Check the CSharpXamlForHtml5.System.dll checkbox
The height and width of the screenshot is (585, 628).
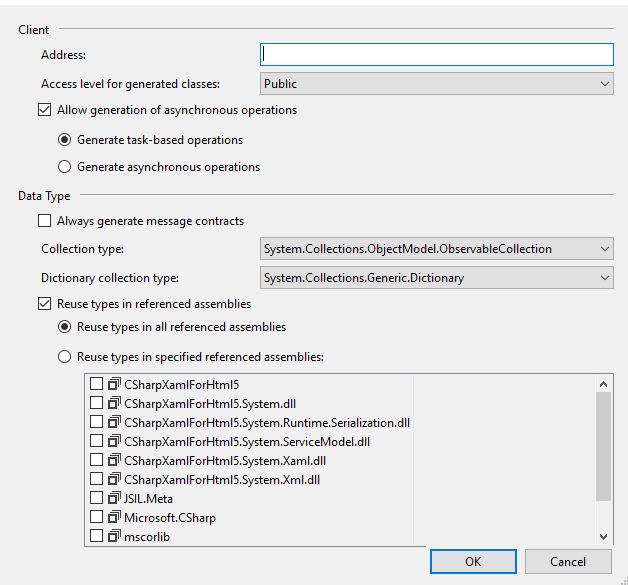pyautogui.click(x=97, y=402)
